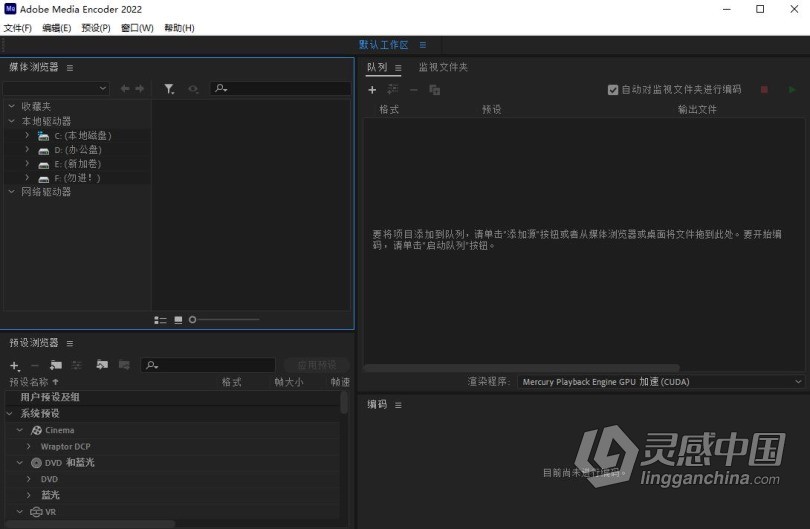Collapse the DVD 和蓝光 category
Screen dimensions: 810x529
point(20,463)
